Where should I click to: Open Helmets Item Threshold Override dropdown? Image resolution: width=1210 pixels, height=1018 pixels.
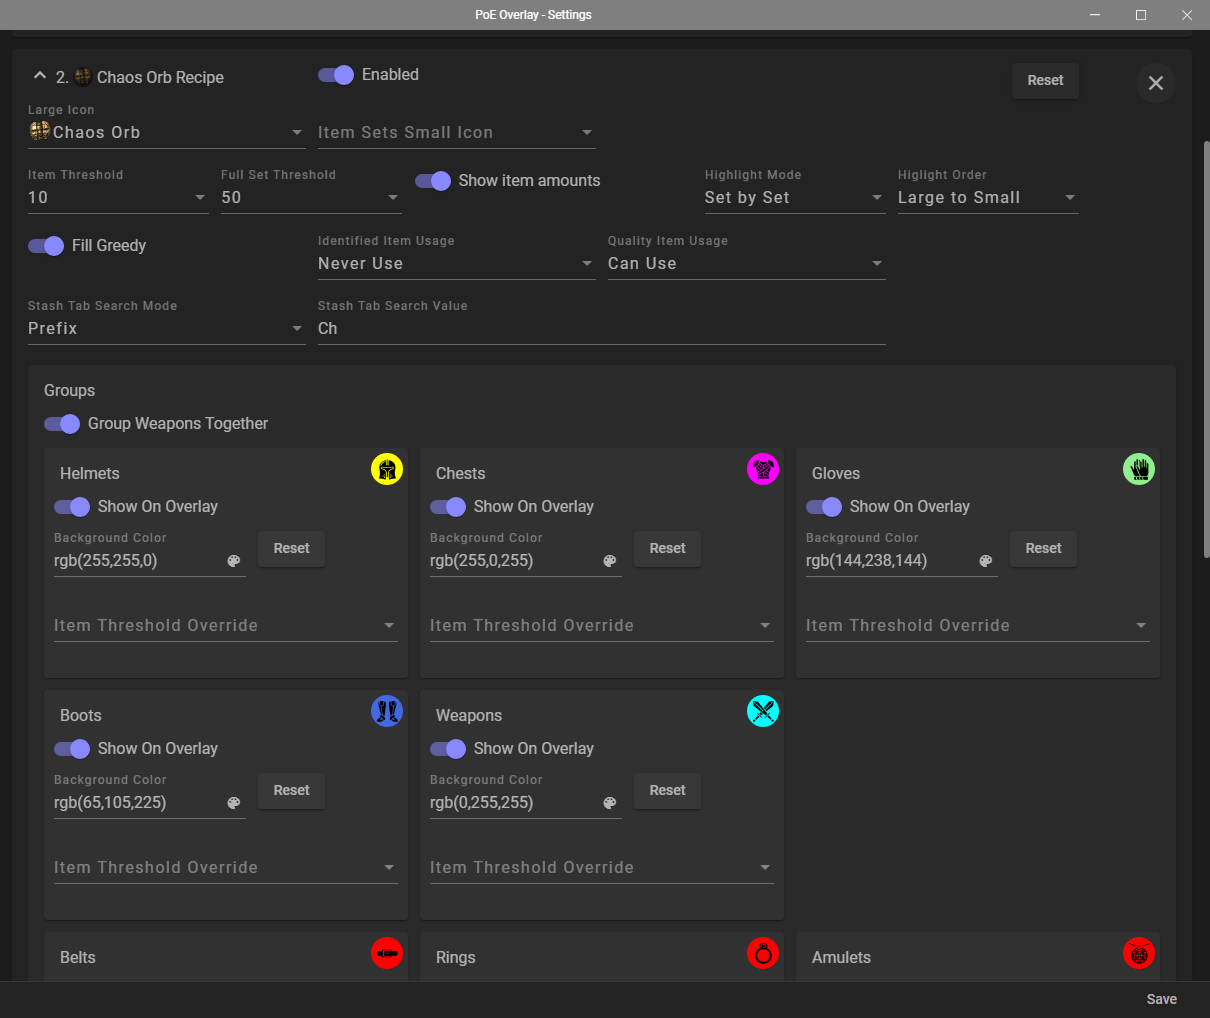point(226,625)
